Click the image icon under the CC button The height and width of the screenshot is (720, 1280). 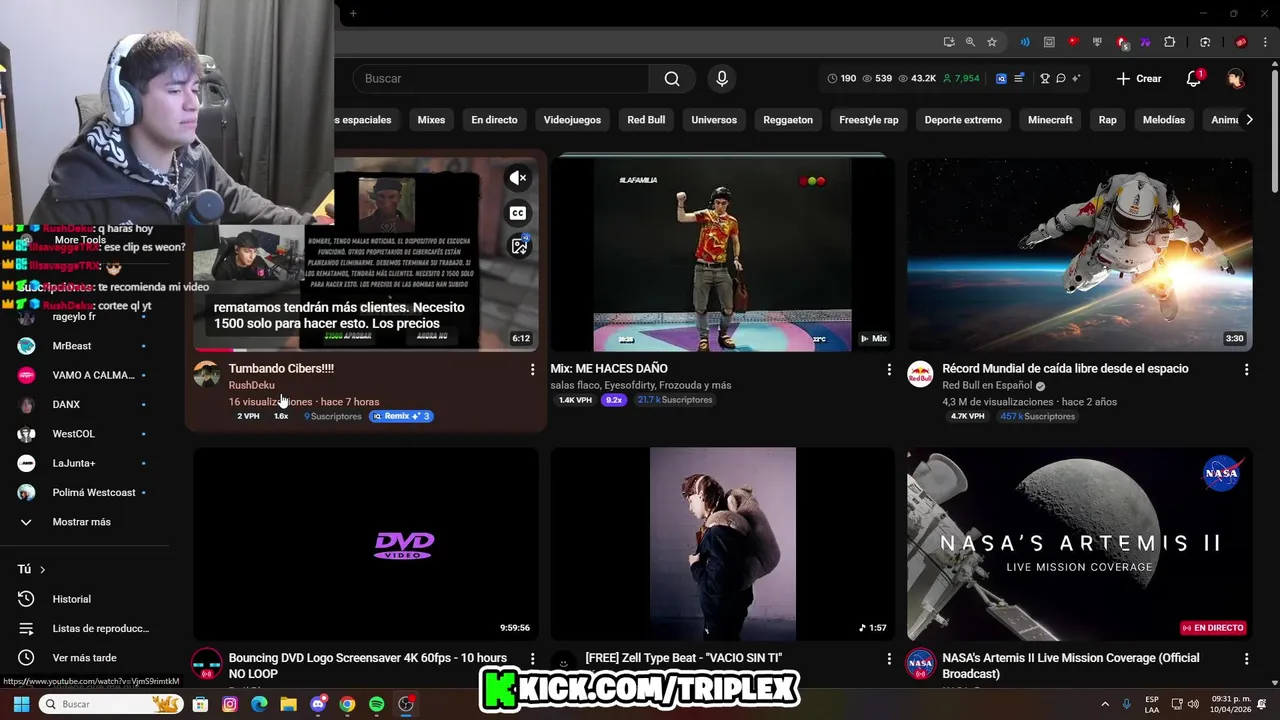click(519, 246)
